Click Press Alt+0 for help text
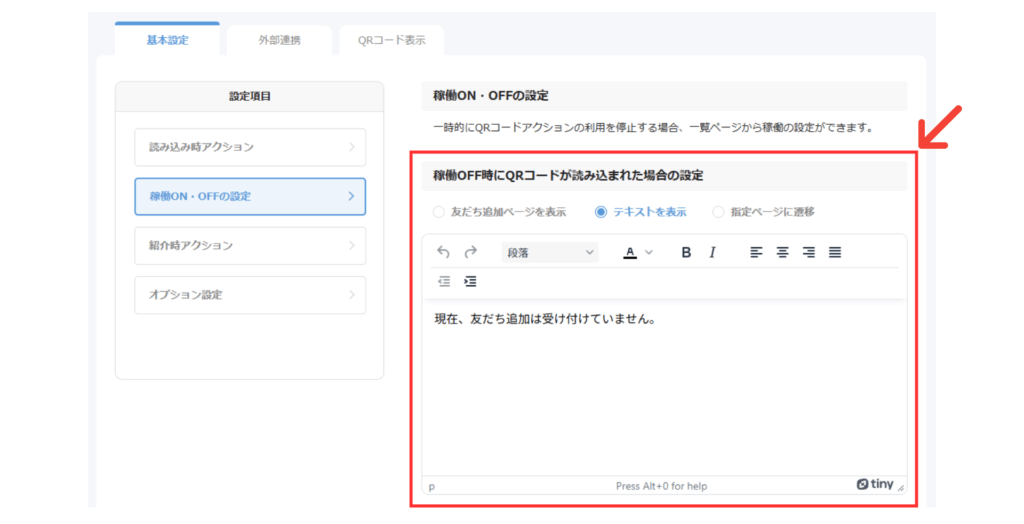The image size is (1024, 524). [661, 486]
